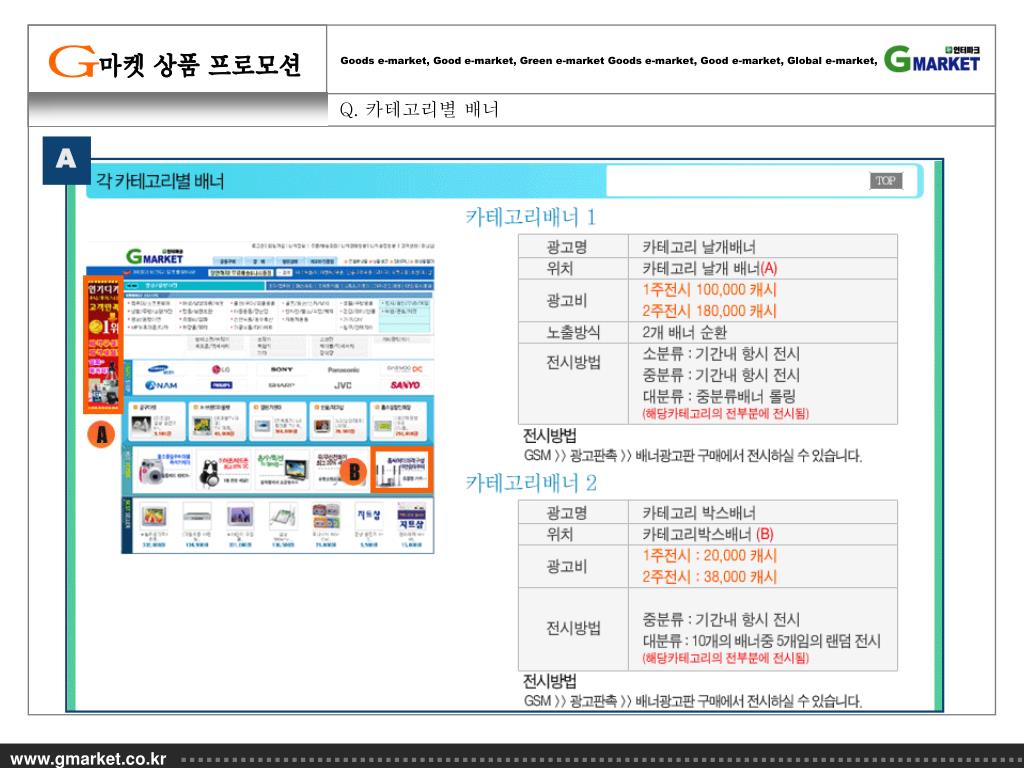Click the '카테고리배너 1' heading
Screen dimensions: 1024x768
531,217
